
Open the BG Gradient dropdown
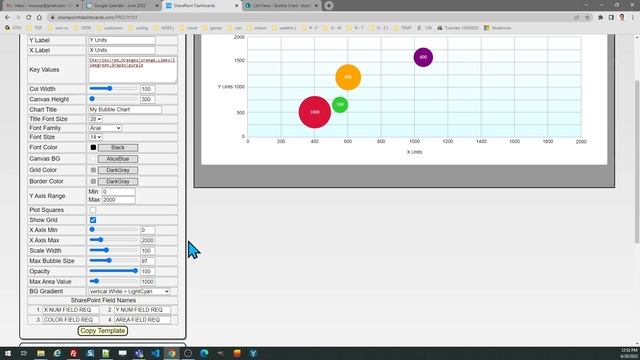coord(129,291)
